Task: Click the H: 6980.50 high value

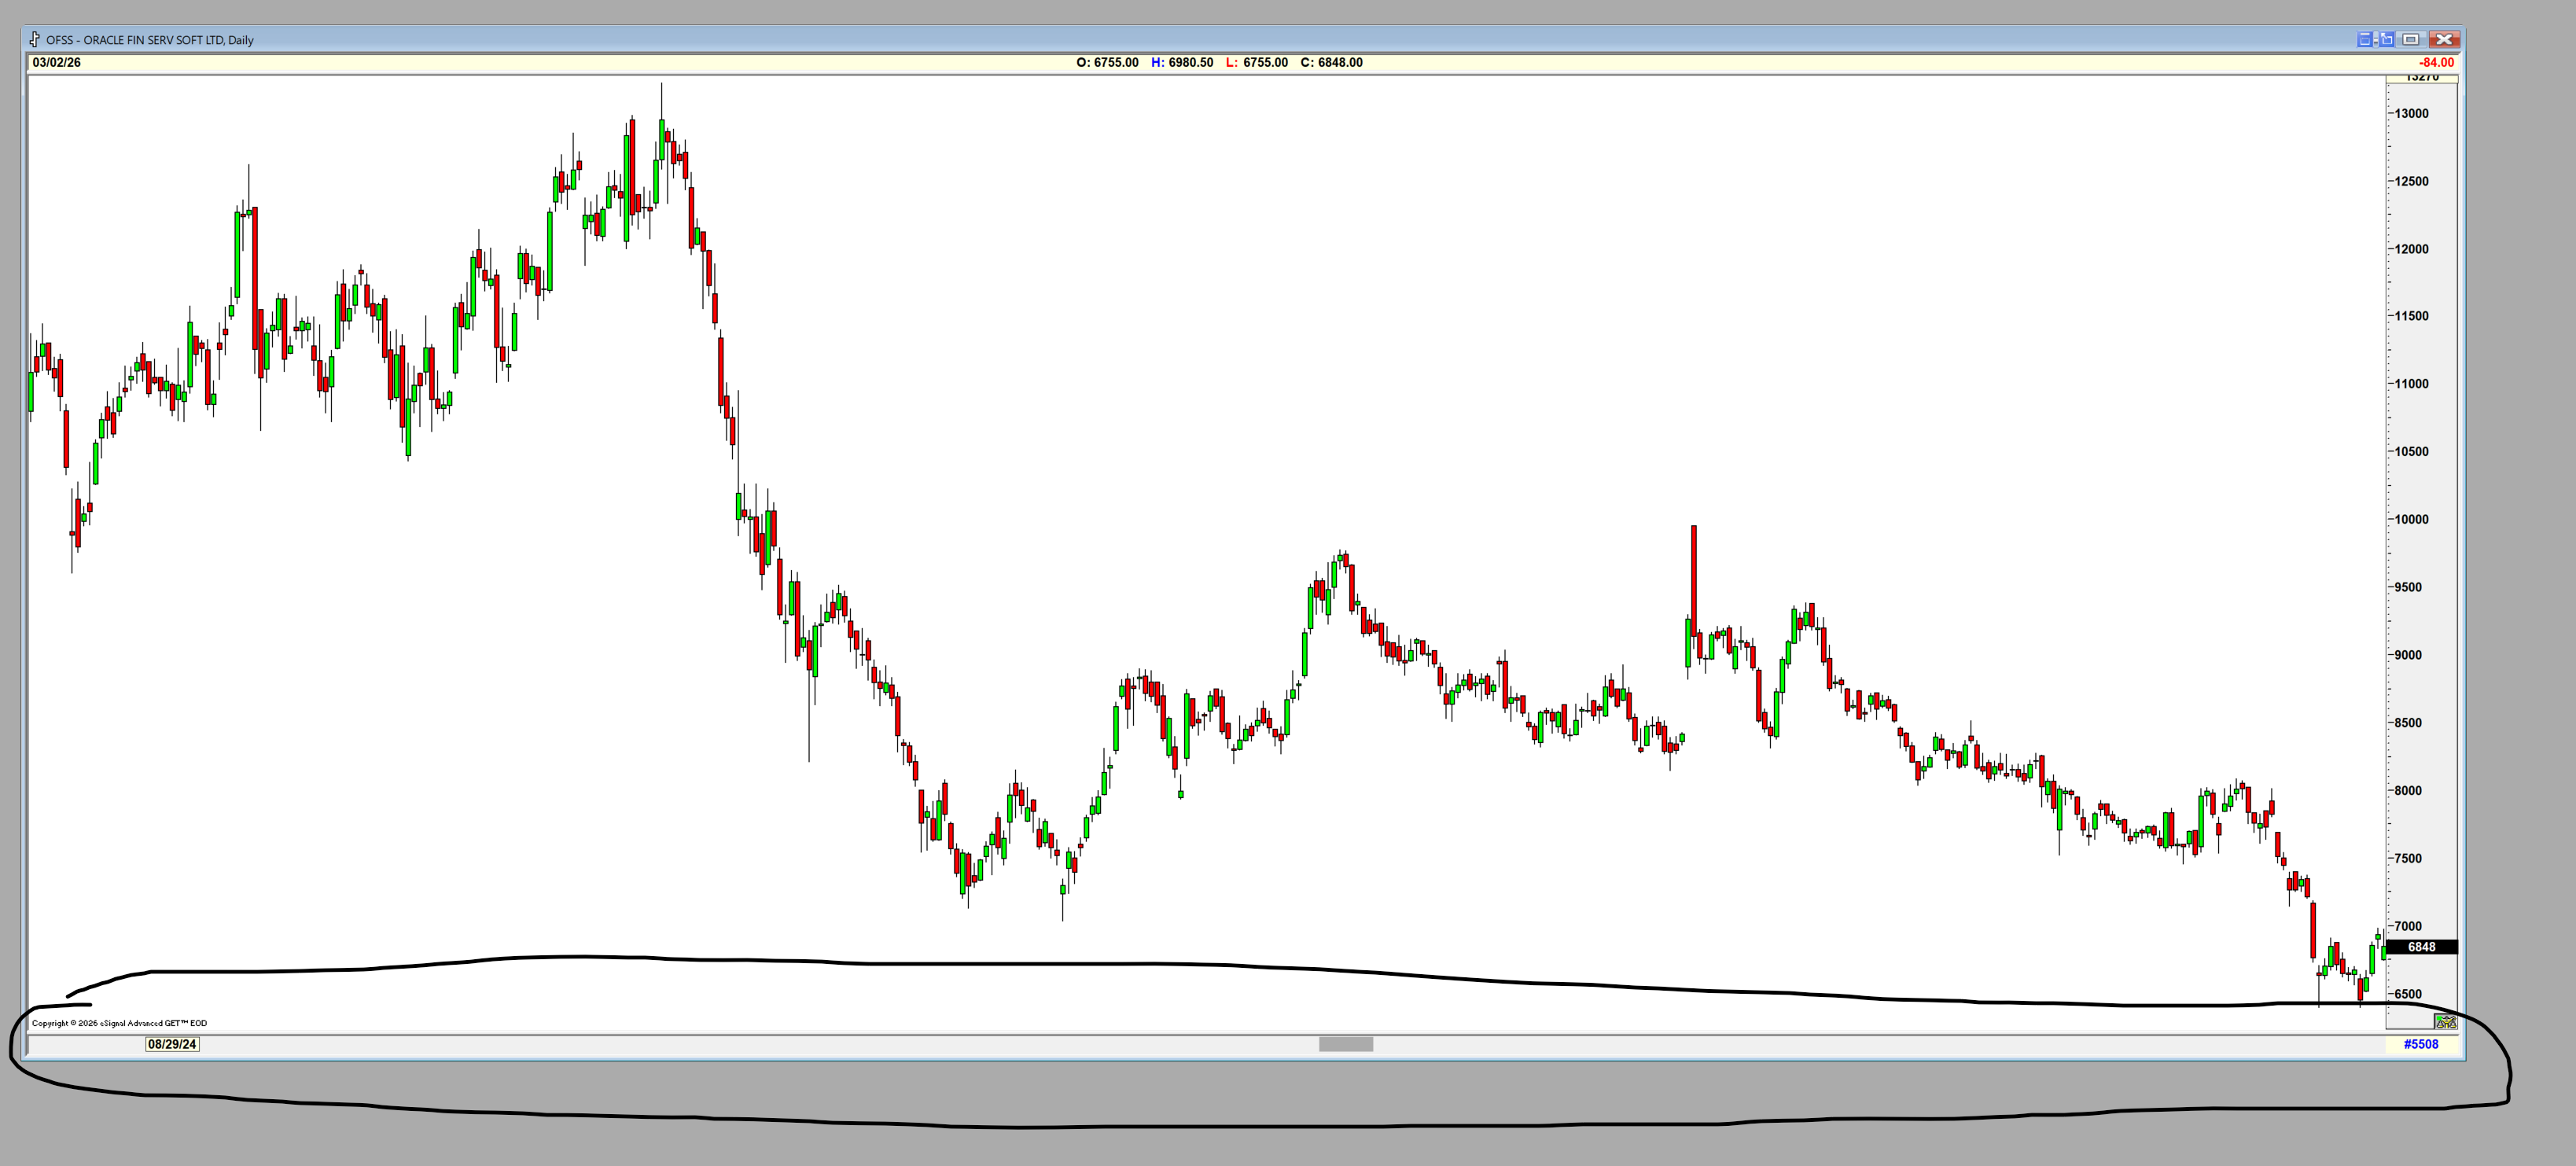Action: [1182, 62]
